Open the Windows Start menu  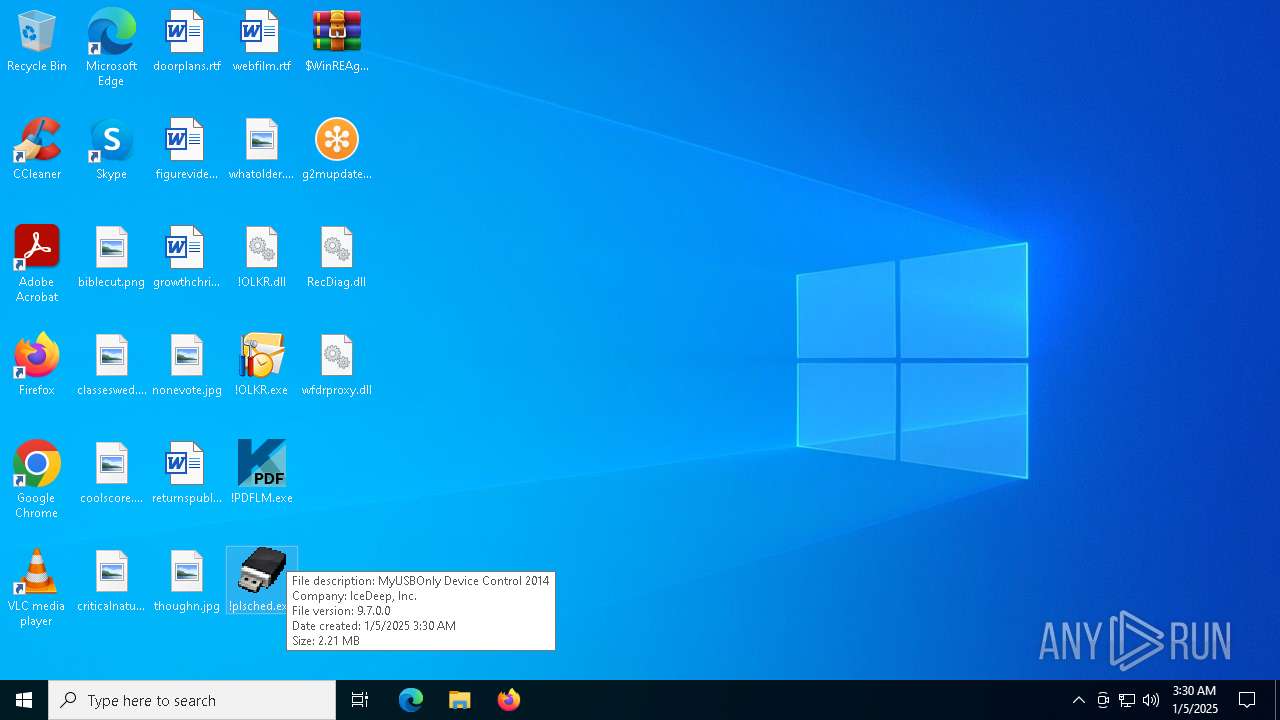click(24, 700)
